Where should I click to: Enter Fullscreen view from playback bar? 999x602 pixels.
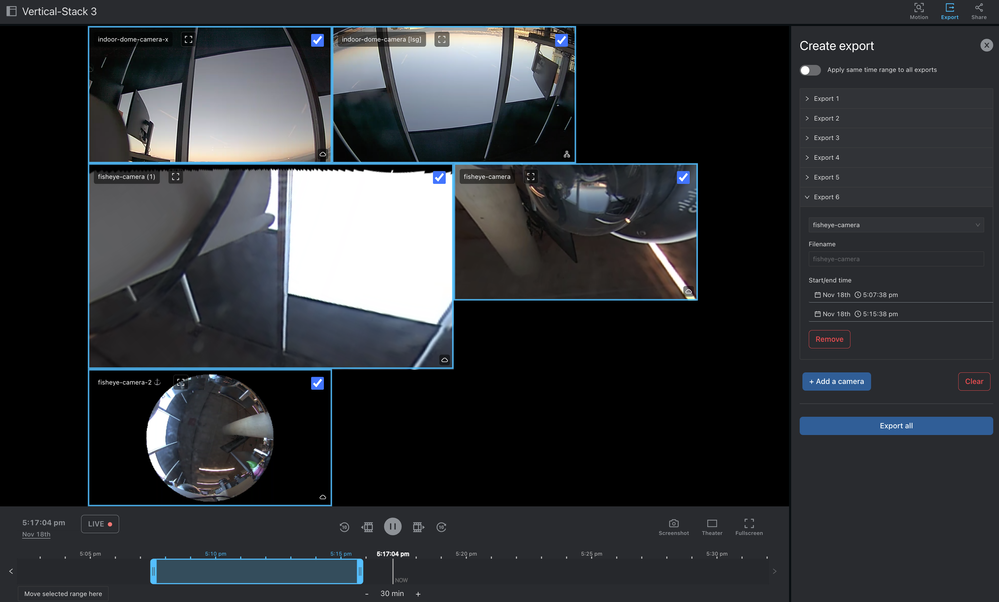click(x=749, y=526)
